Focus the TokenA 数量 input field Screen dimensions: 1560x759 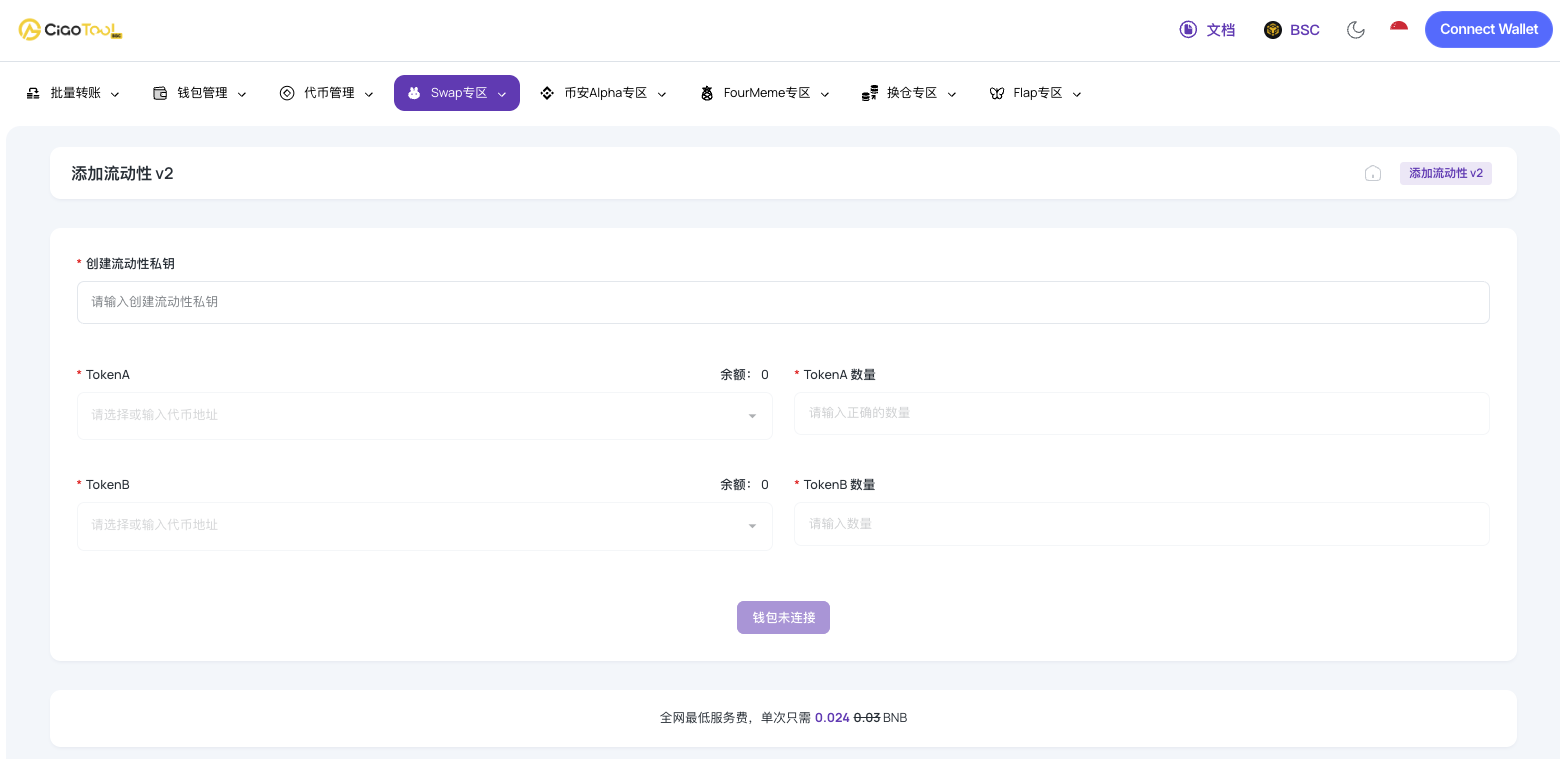click(x=1141, y=413)
